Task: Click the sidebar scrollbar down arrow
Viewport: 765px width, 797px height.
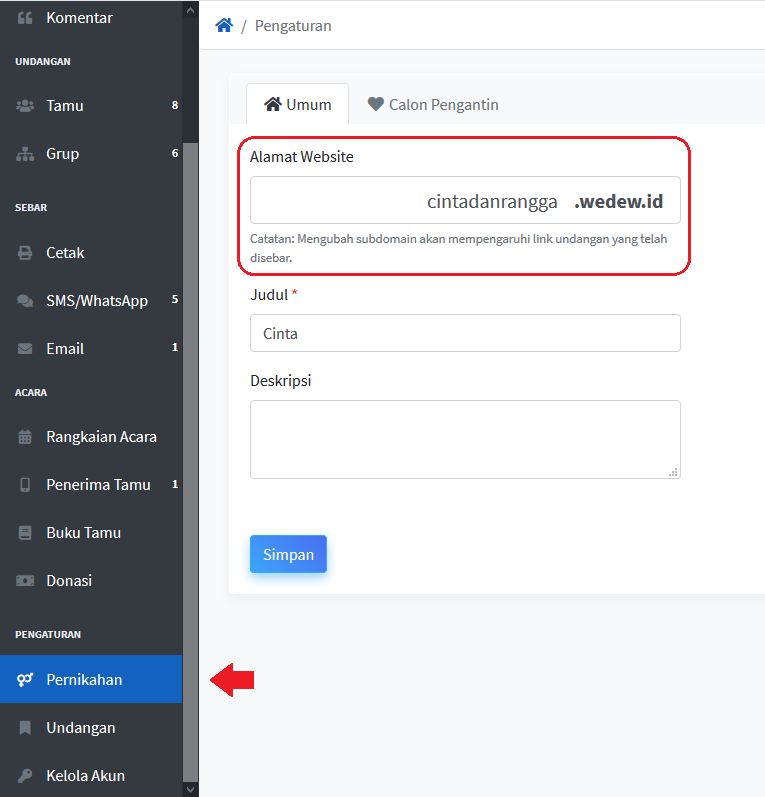Action: 190,789
